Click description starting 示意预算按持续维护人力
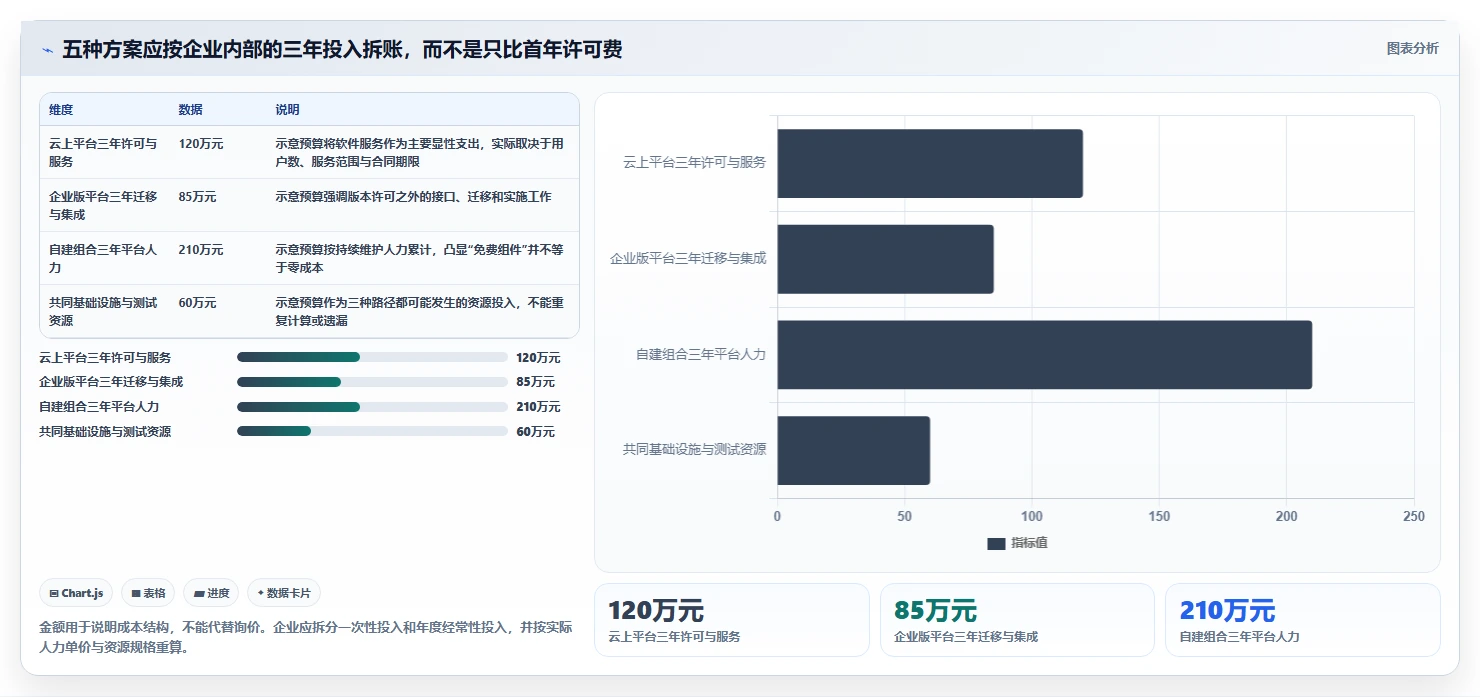 [x=420, y=259]
